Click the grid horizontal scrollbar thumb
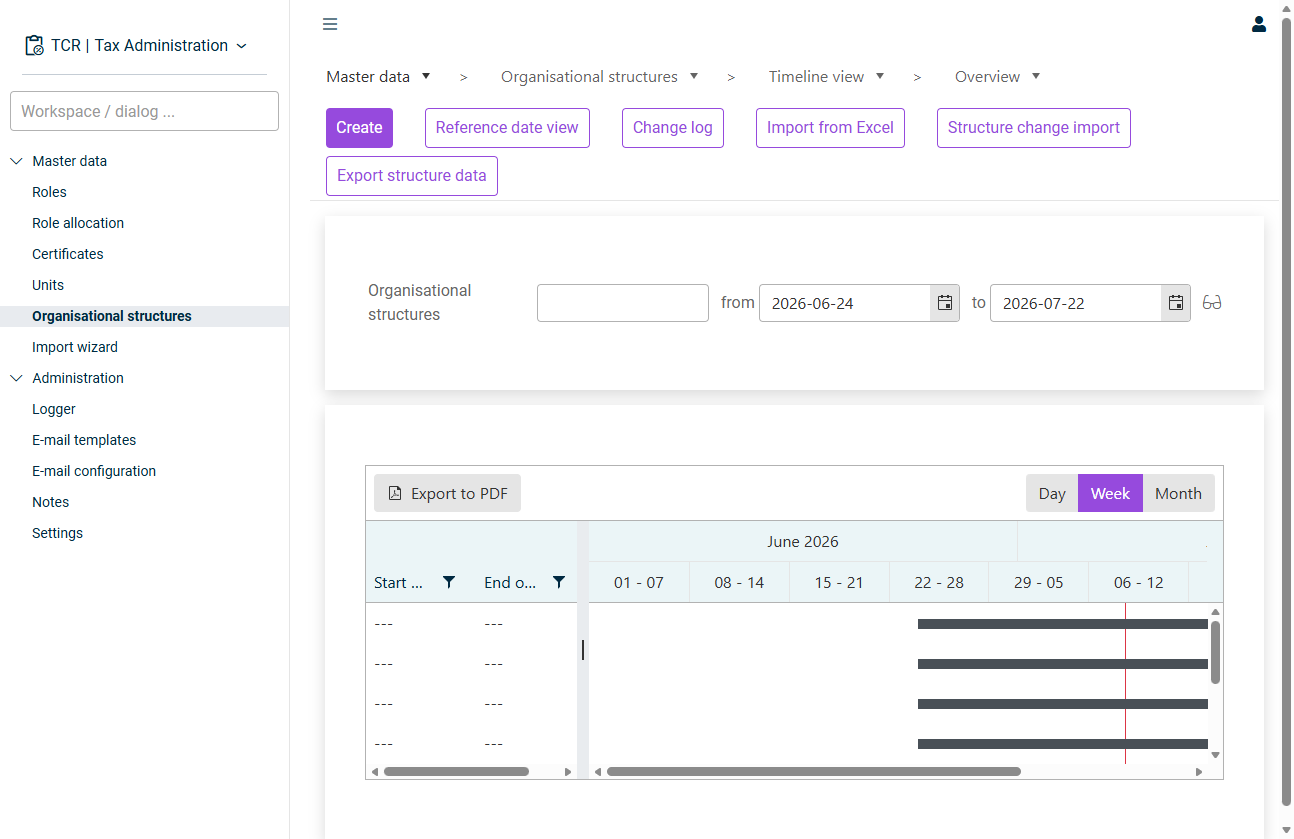Image resolution: width=1294 pixels, height=839 pixels. point(456,771)
